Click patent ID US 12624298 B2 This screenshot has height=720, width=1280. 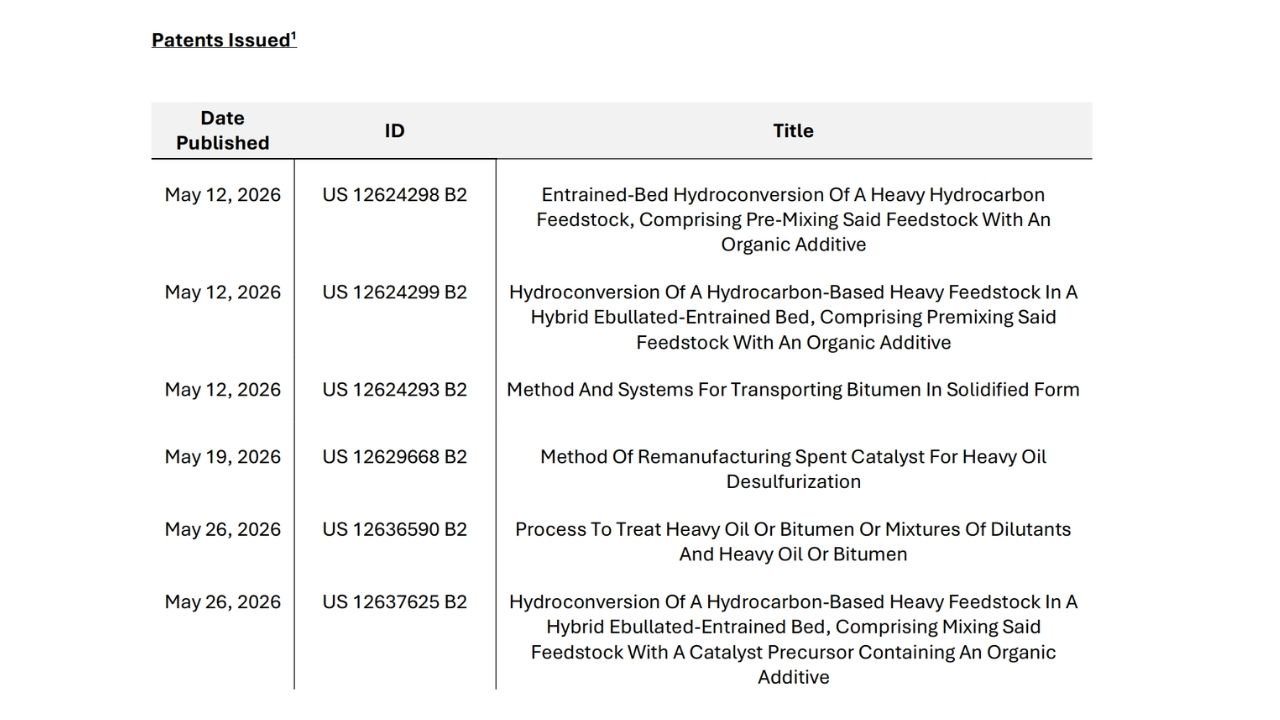coord(395,195)
